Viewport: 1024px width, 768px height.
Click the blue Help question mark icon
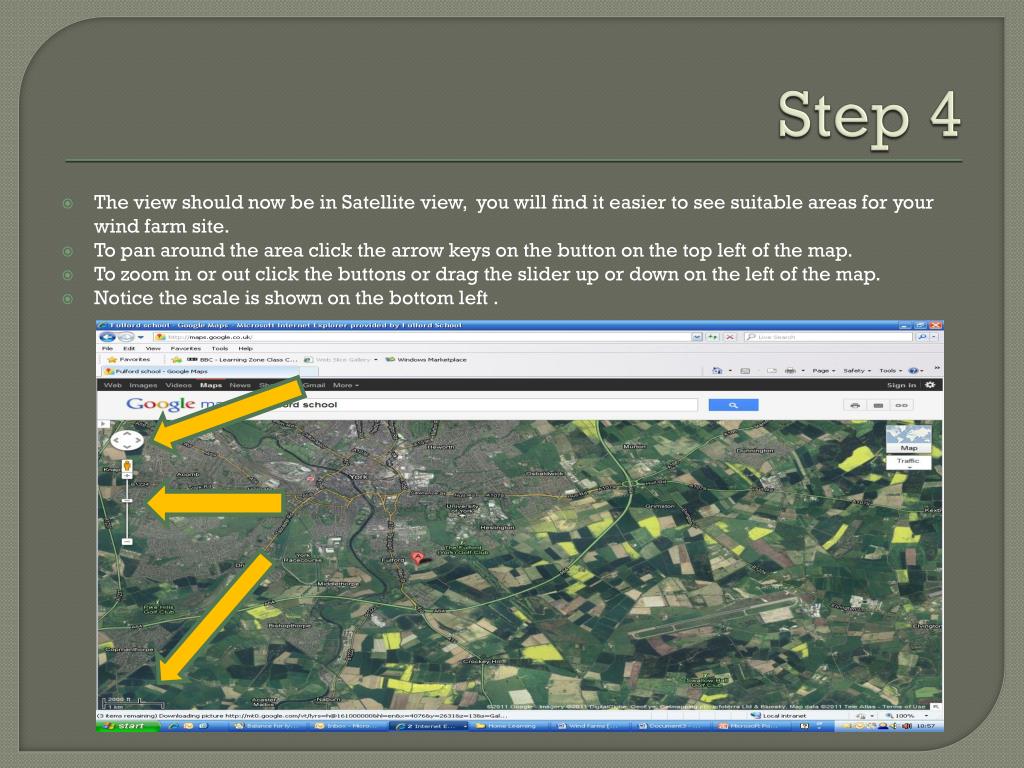pos(914,370)
